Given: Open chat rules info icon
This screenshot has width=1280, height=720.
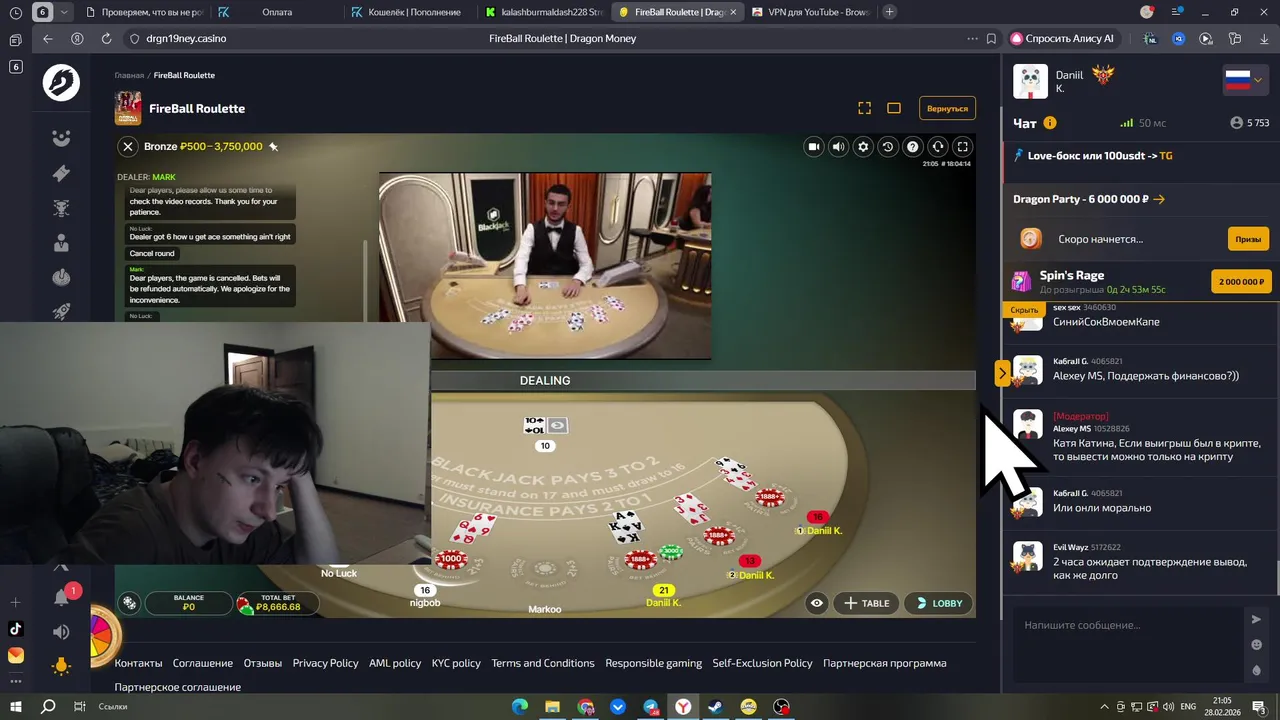Looking at the screenshot, I should pos(1050,123).
